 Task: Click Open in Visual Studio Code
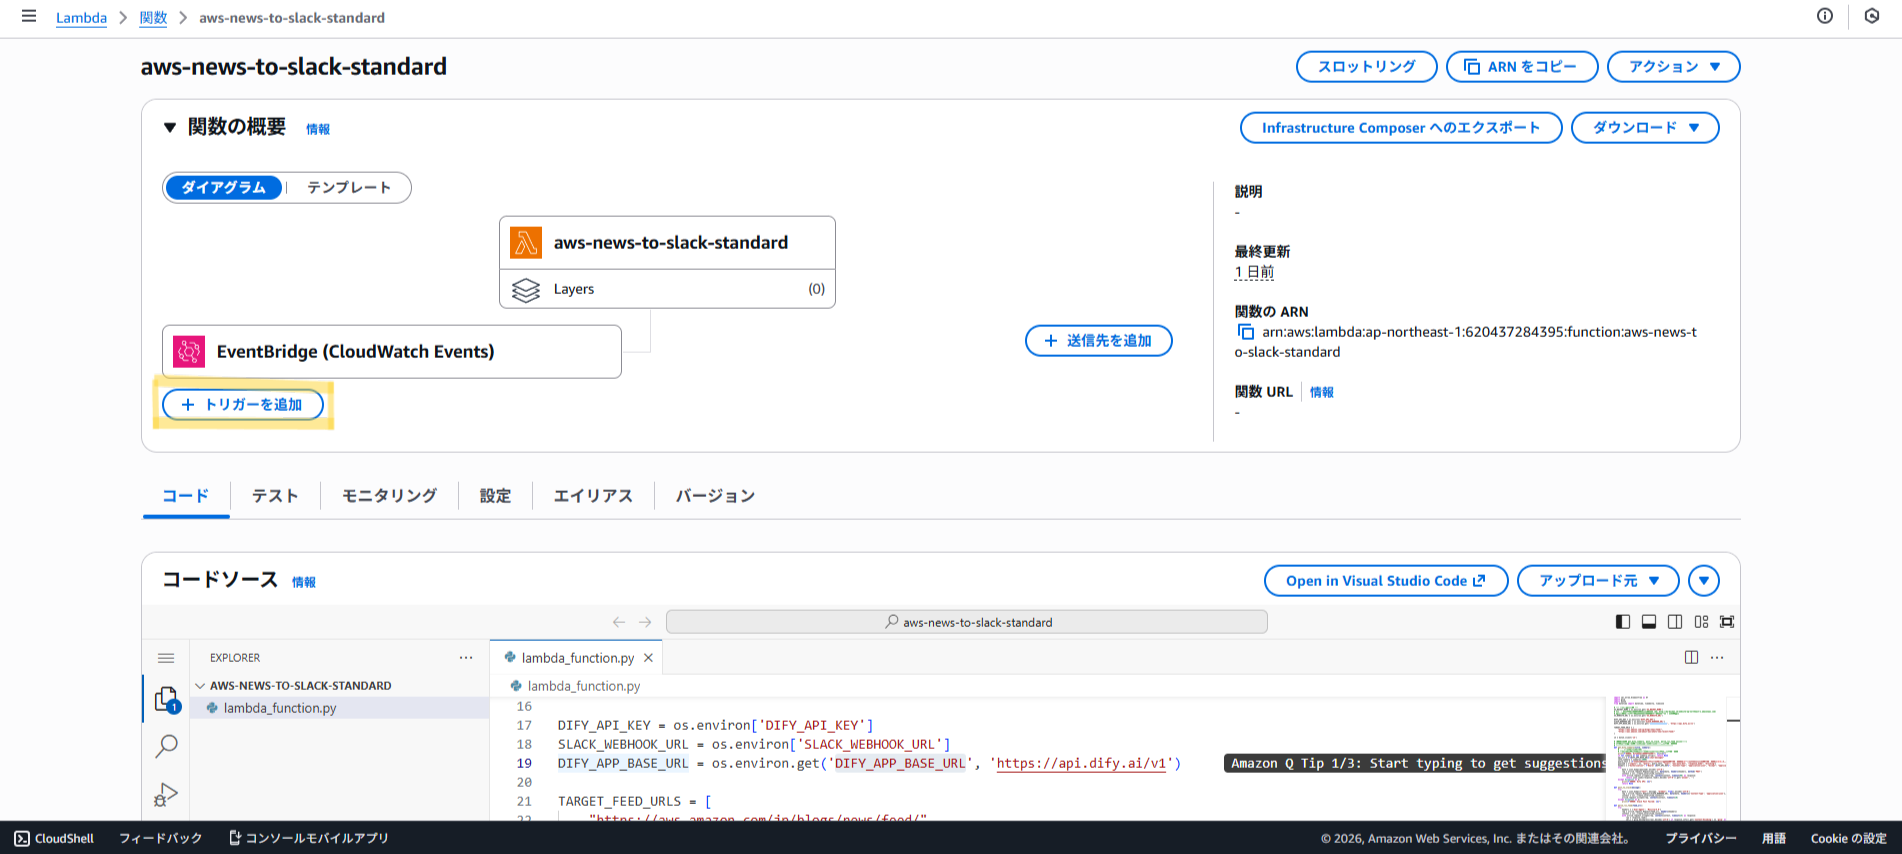(1385, 581)
